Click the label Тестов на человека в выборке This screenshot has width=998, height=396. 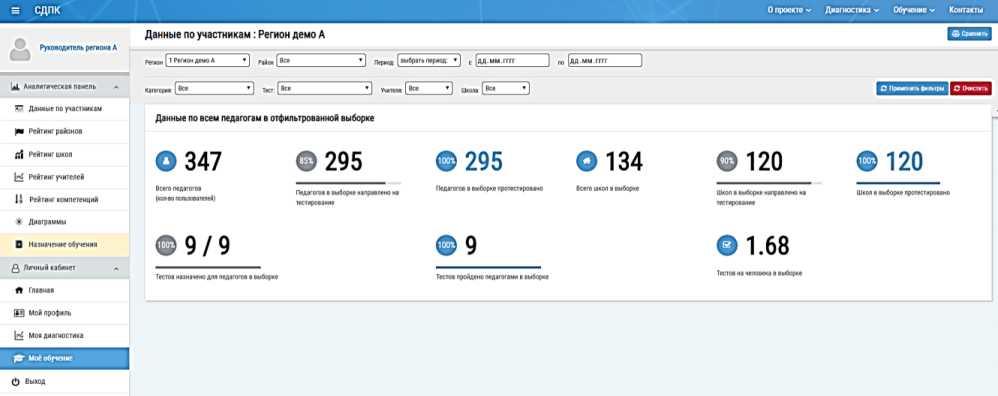pyautogui.click(x=759, y=273)
